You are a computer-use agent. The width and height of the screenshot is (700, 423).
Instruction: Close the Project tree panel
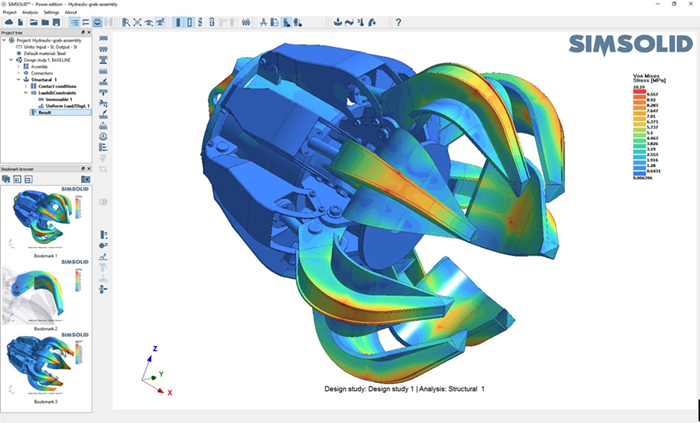tap(89, 33)
